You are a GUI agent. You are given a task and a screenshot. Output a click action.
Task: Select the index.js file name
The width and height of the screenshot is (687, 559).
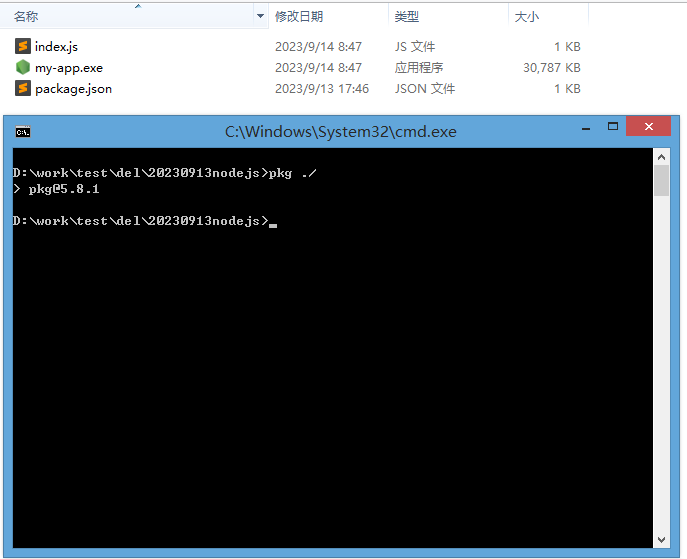coord(57,46)
